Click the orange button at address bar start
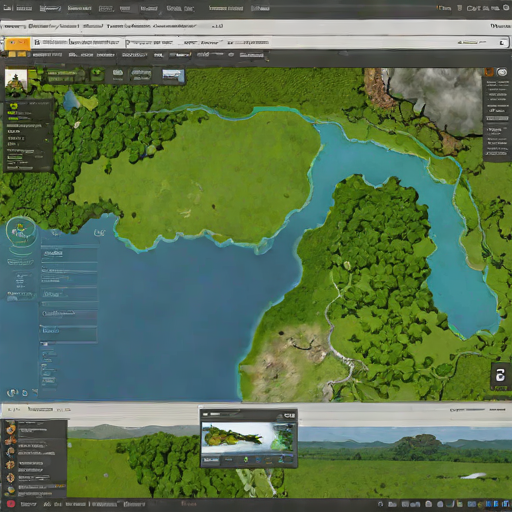 [x=17, y=43]
